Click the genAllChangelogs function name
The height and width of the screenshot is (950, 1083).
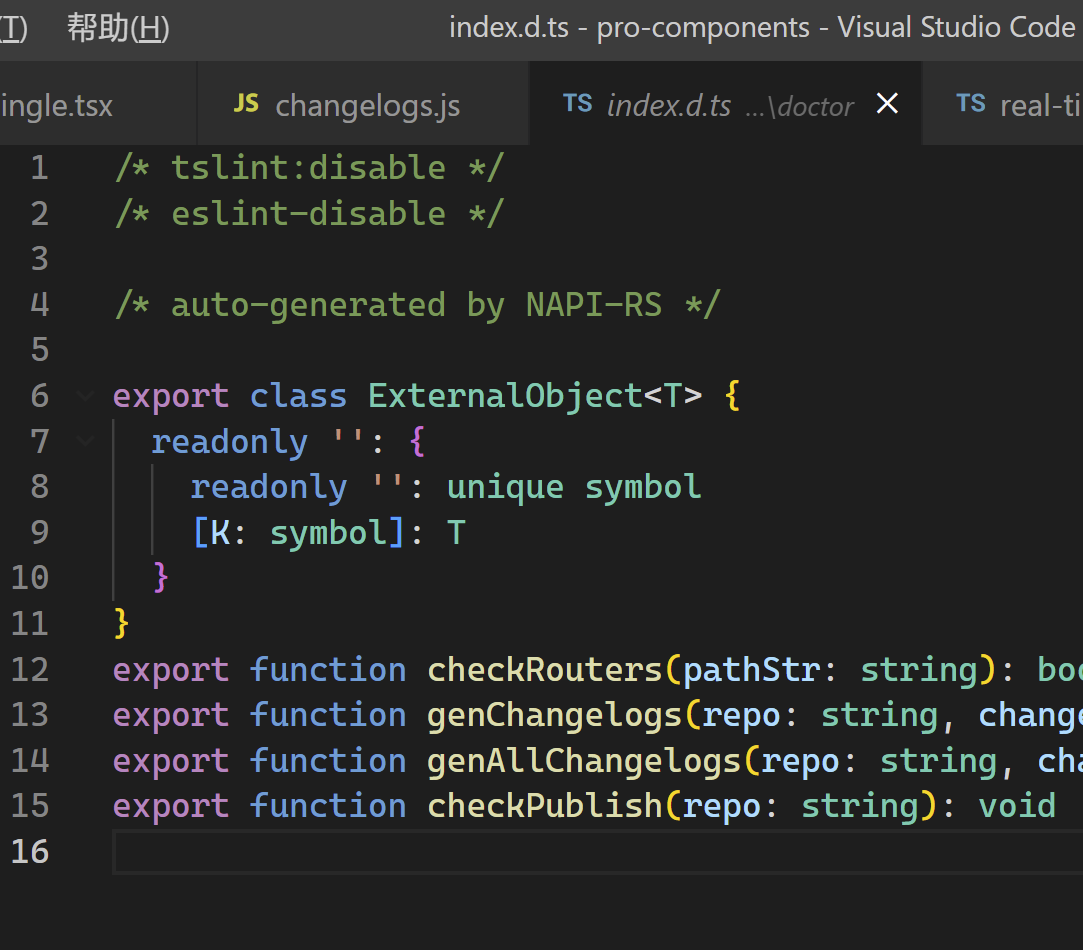pos(584,761)
